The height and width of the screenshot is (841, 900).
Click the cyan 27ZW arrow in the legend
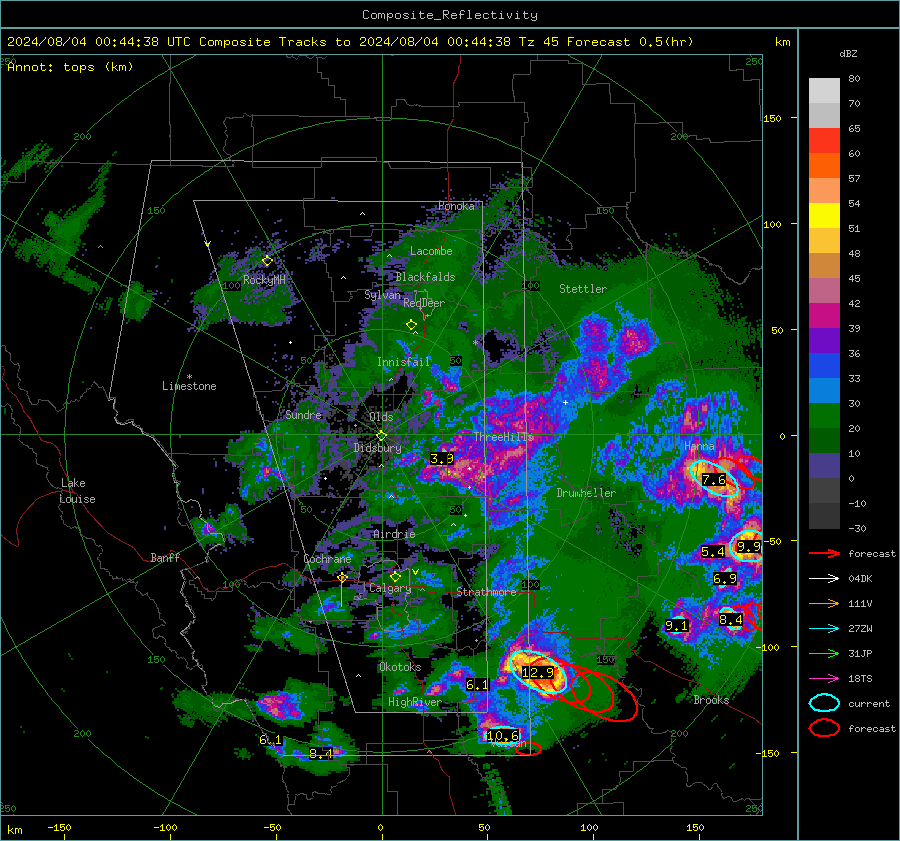(824, 629)
